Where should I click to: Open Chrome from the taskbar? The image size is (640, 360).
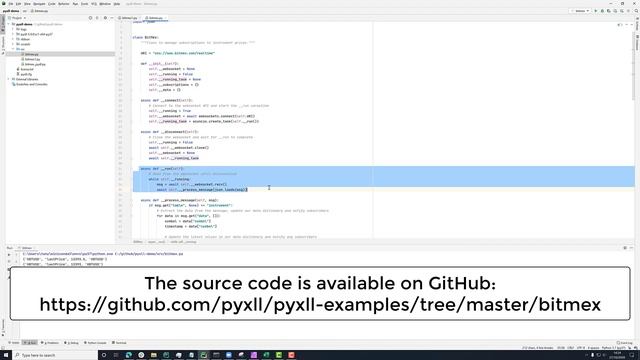click(x=141, y=355)
